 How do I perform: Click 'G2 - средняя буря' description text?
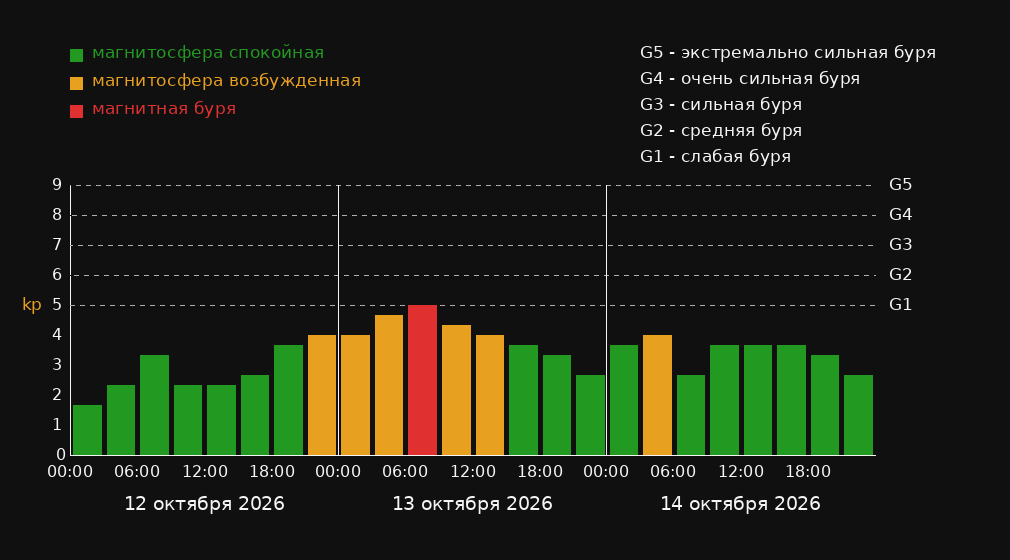(721, 131)
